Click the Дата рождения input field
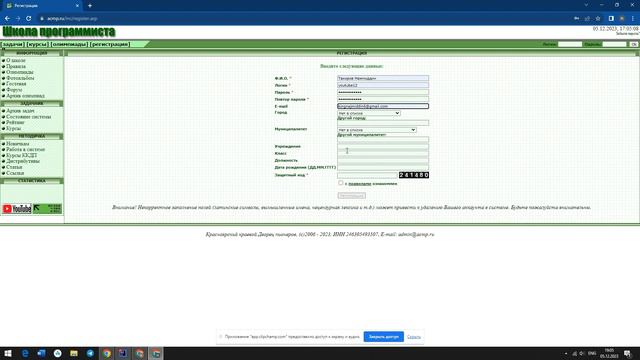This screenshot has width=640, height=360. (x=383, y=167)
